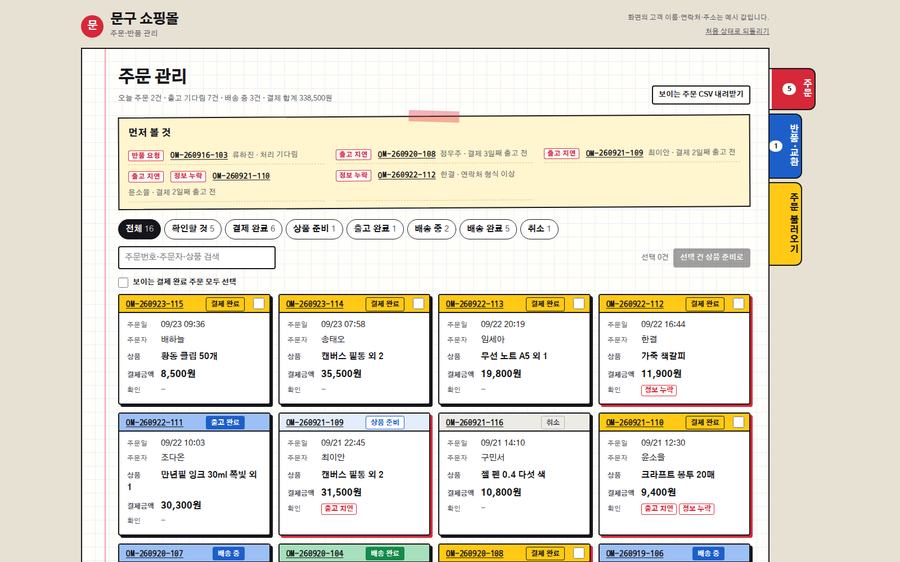Filter by 배송 완료 5
Screen dimensions: 900x562
488,228
